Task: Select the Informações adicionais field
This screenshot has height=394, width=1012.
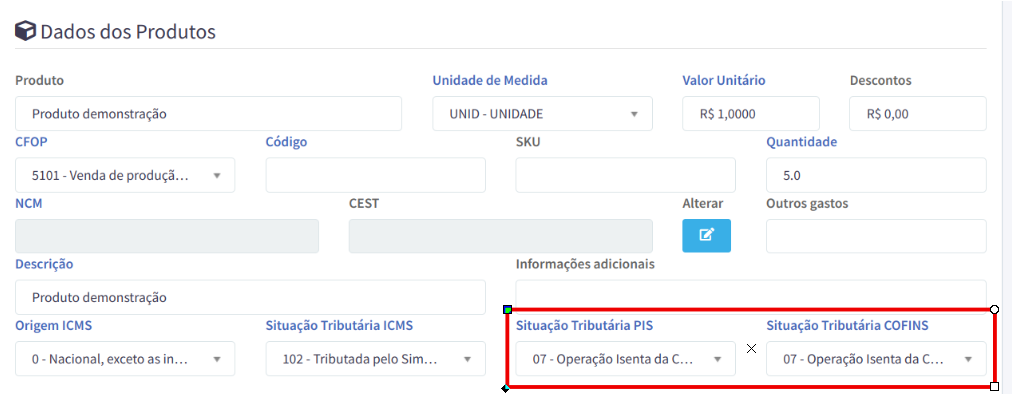Action: (x=751, y=294)
